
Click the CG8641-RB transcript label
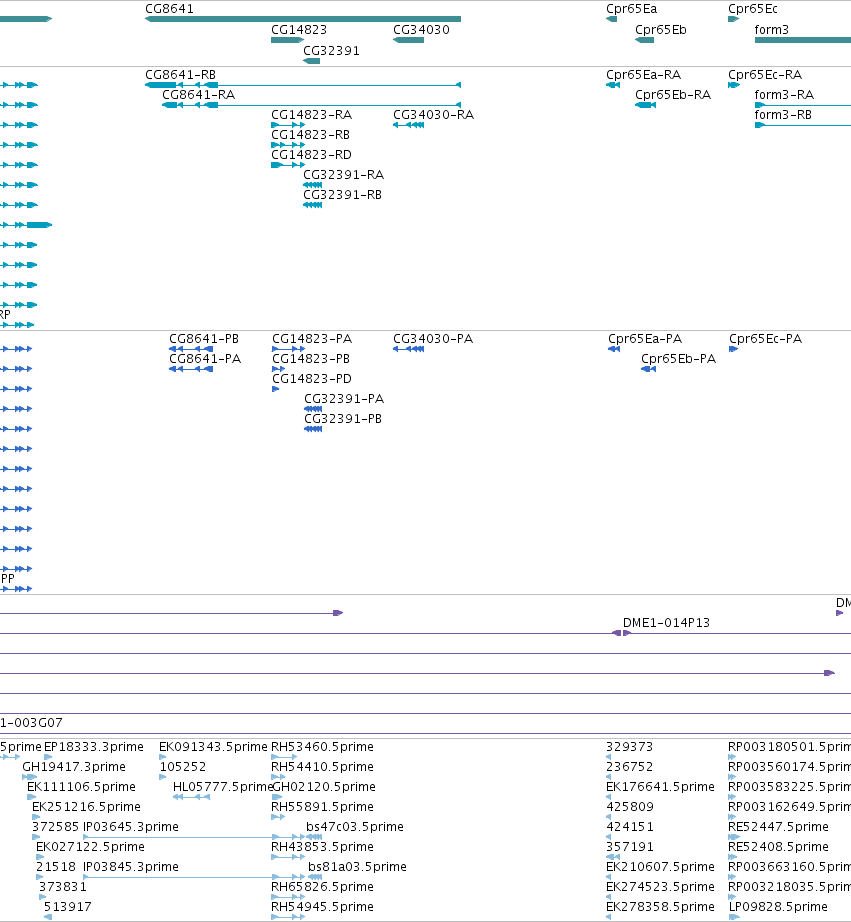click(181, 75)
